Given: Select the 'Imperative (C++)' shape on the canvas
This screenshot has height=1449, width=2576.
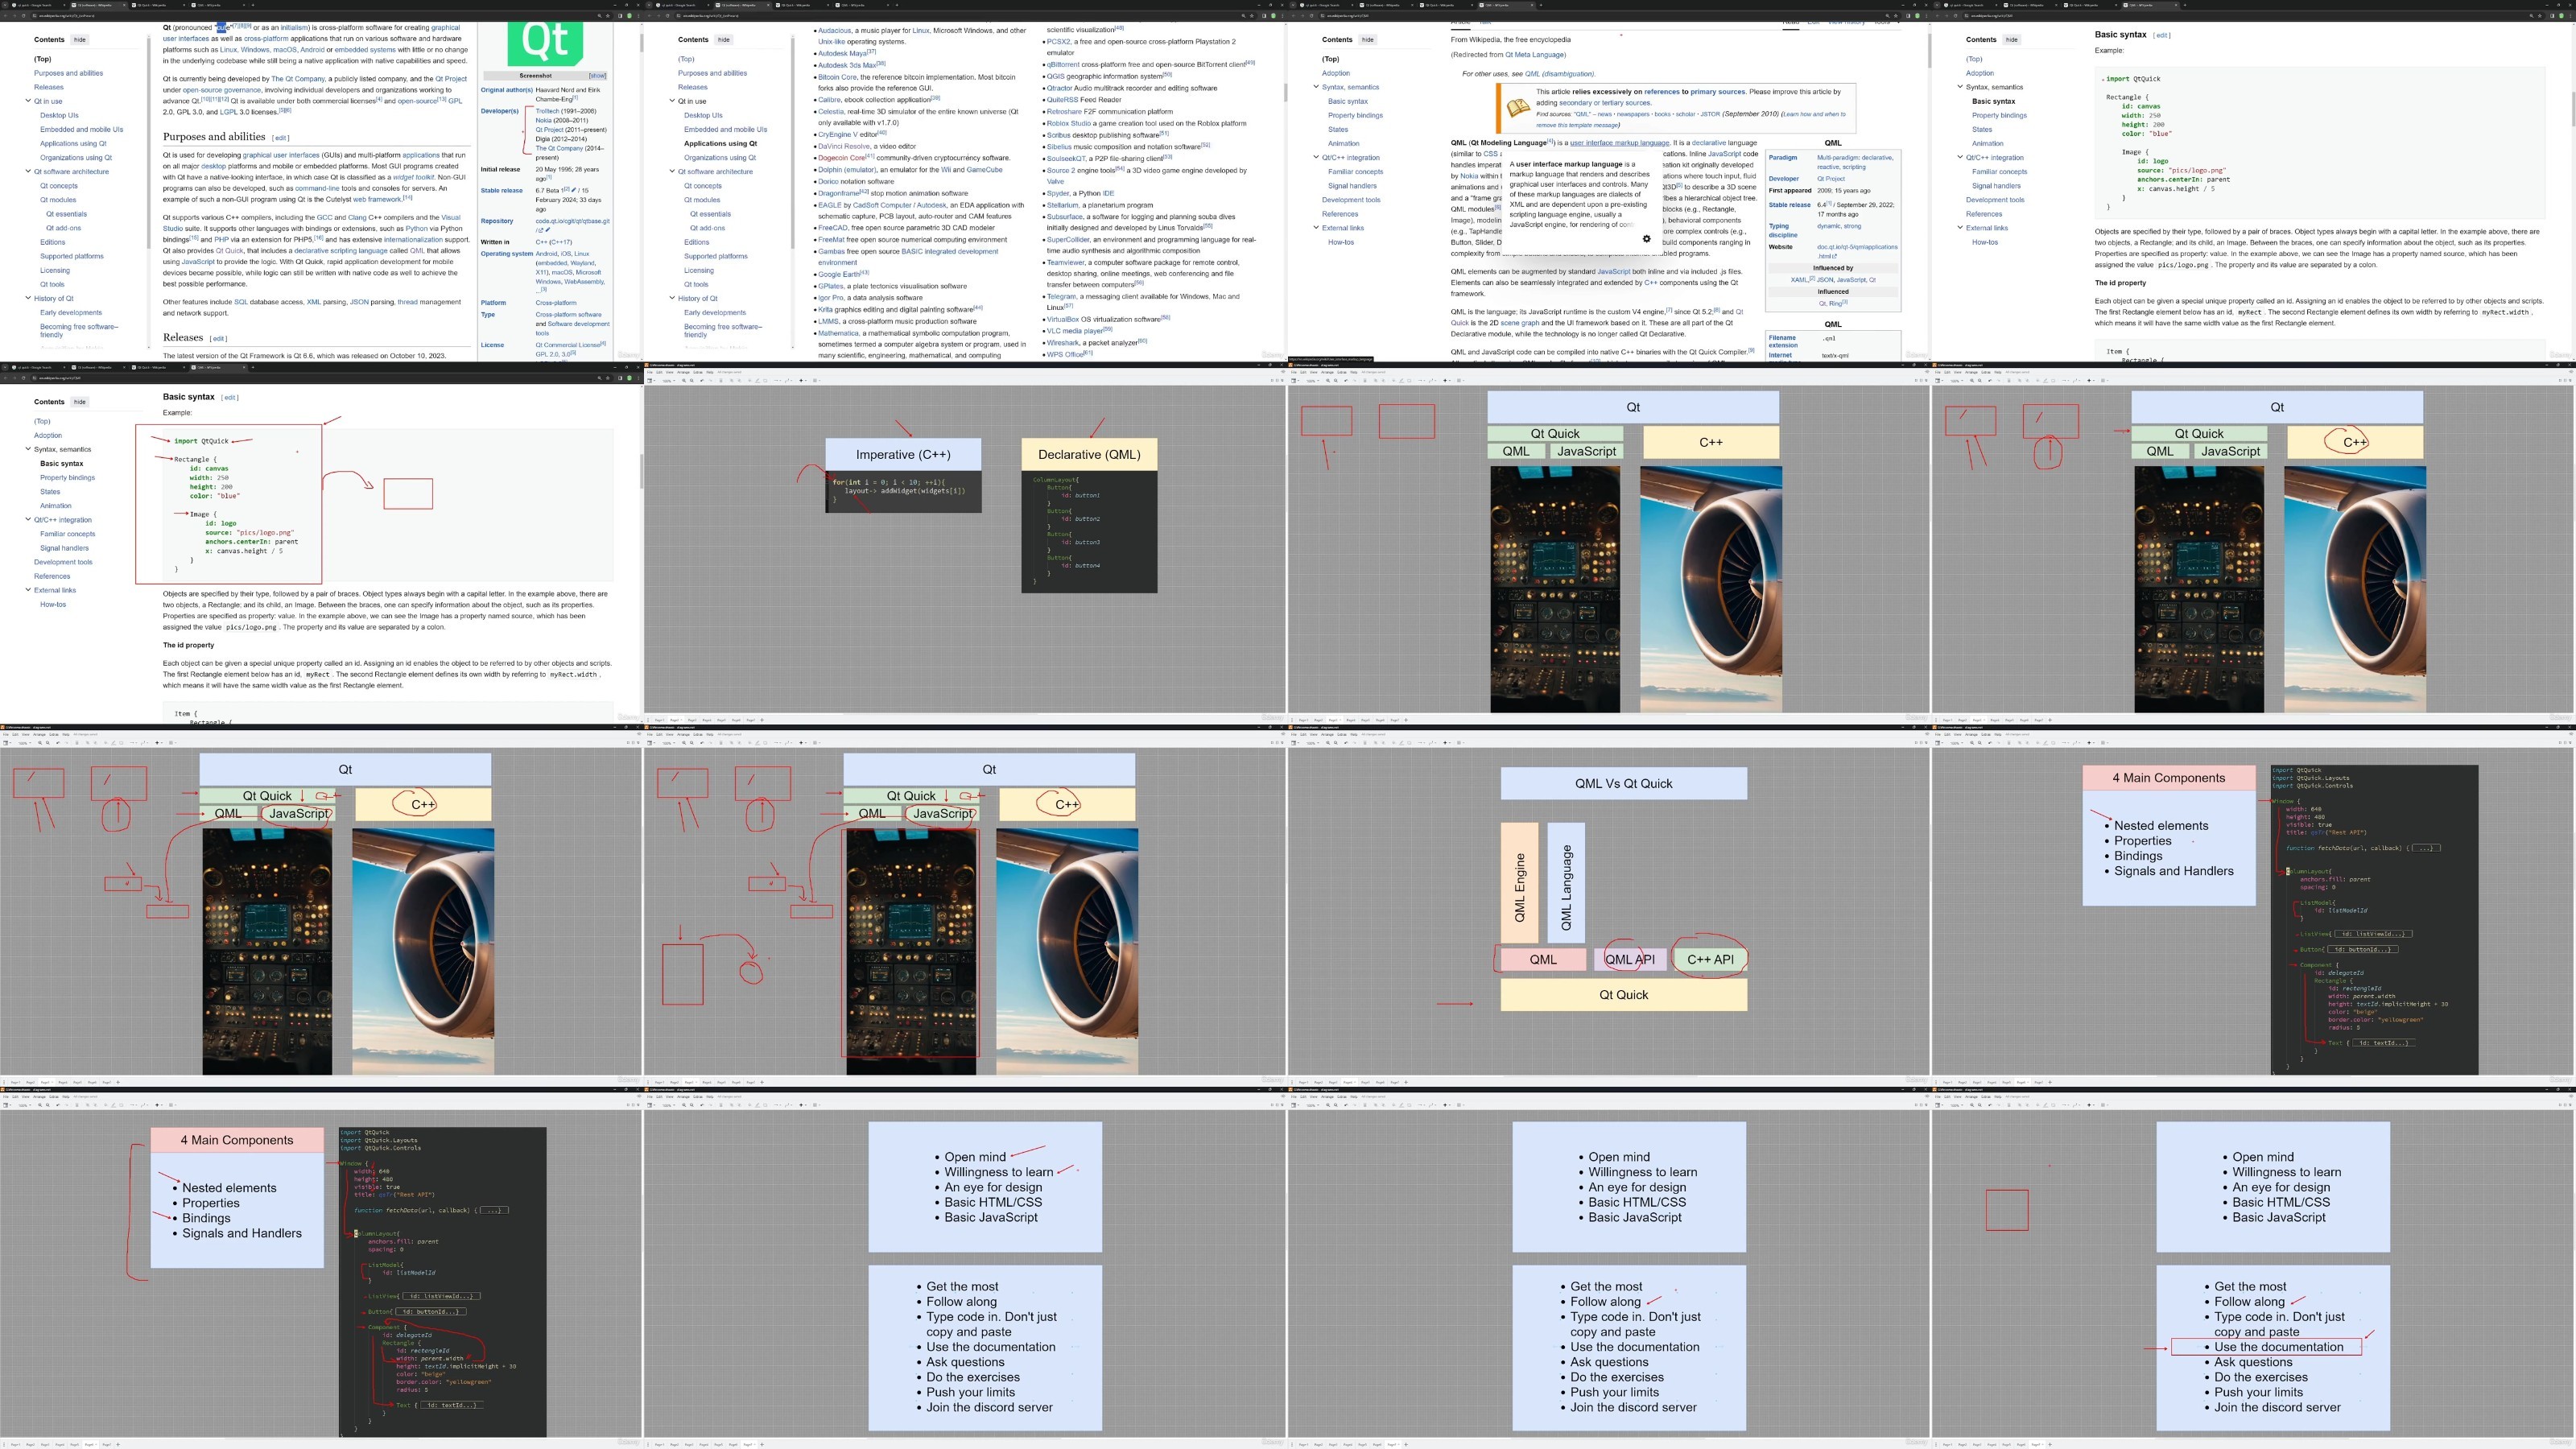Looking at the screenshot, I should point(903,454).
